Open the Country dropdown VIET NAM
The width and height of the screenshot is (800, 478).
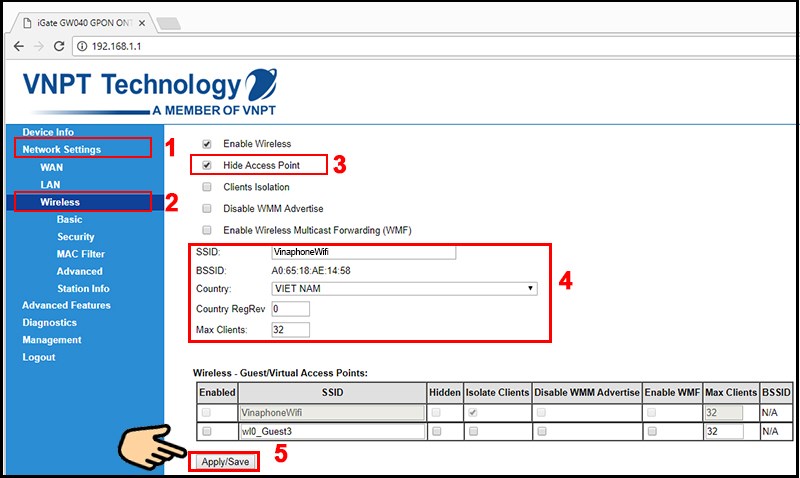404,289
